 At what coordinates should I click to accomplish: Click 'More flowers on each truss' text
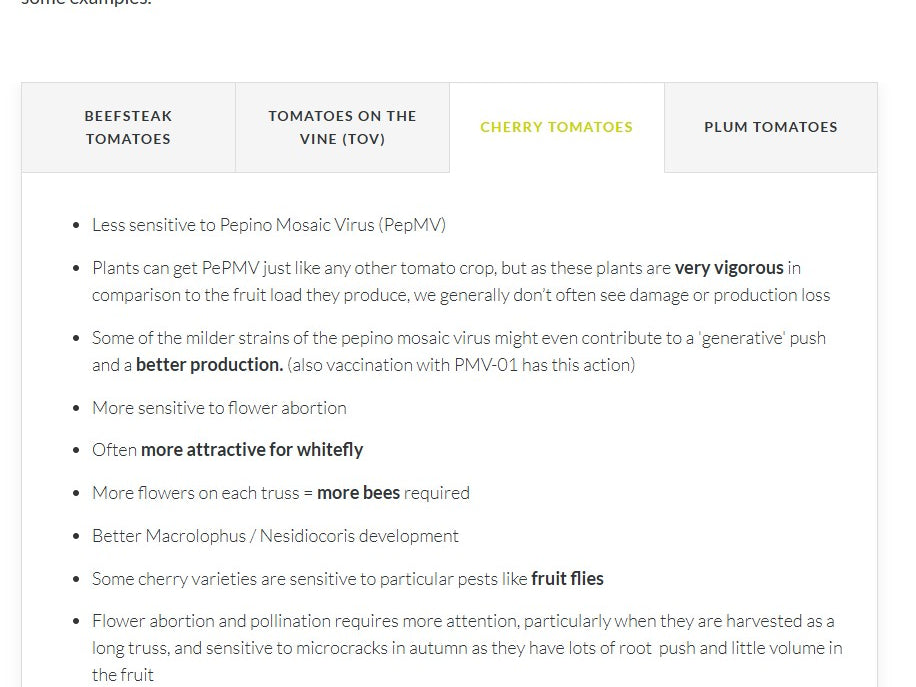pyautogui.click(x=196, y=493)
